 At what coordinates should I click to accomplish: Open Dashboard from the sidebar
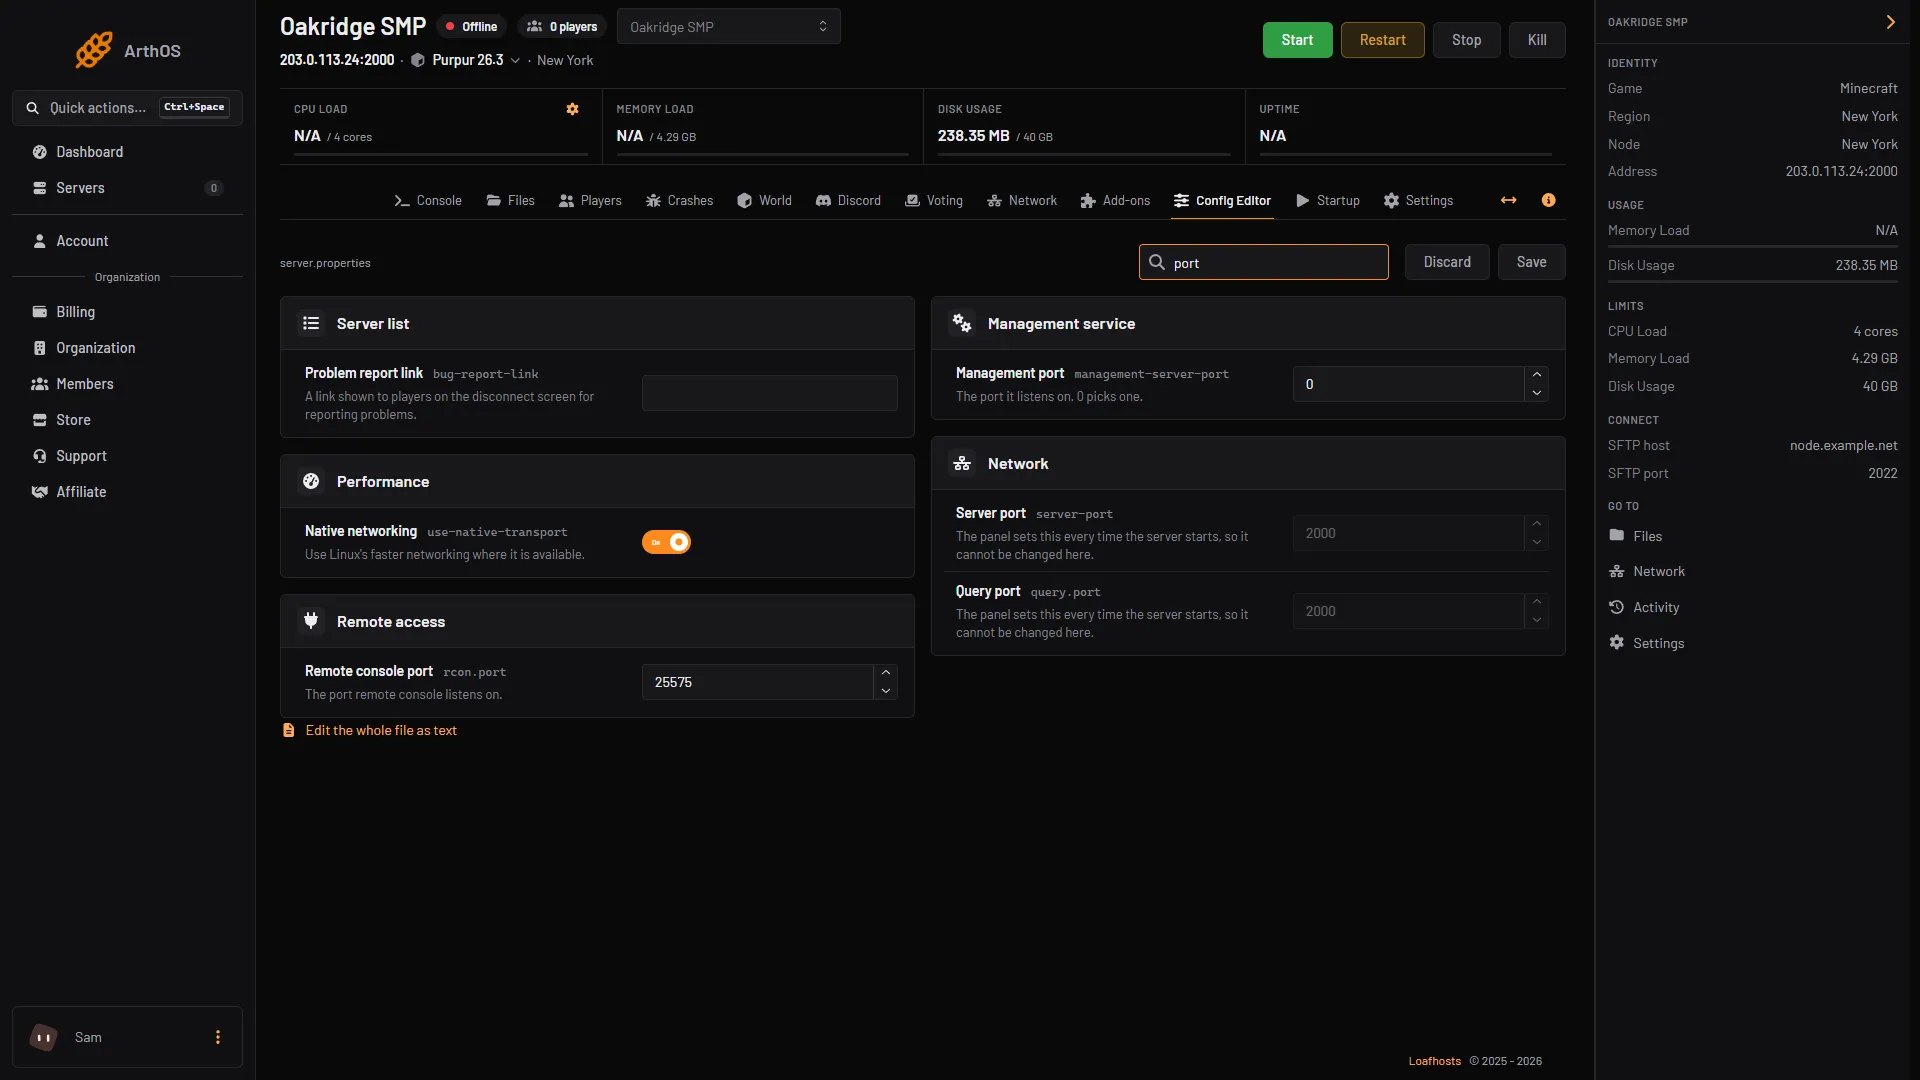coord(127,152)
